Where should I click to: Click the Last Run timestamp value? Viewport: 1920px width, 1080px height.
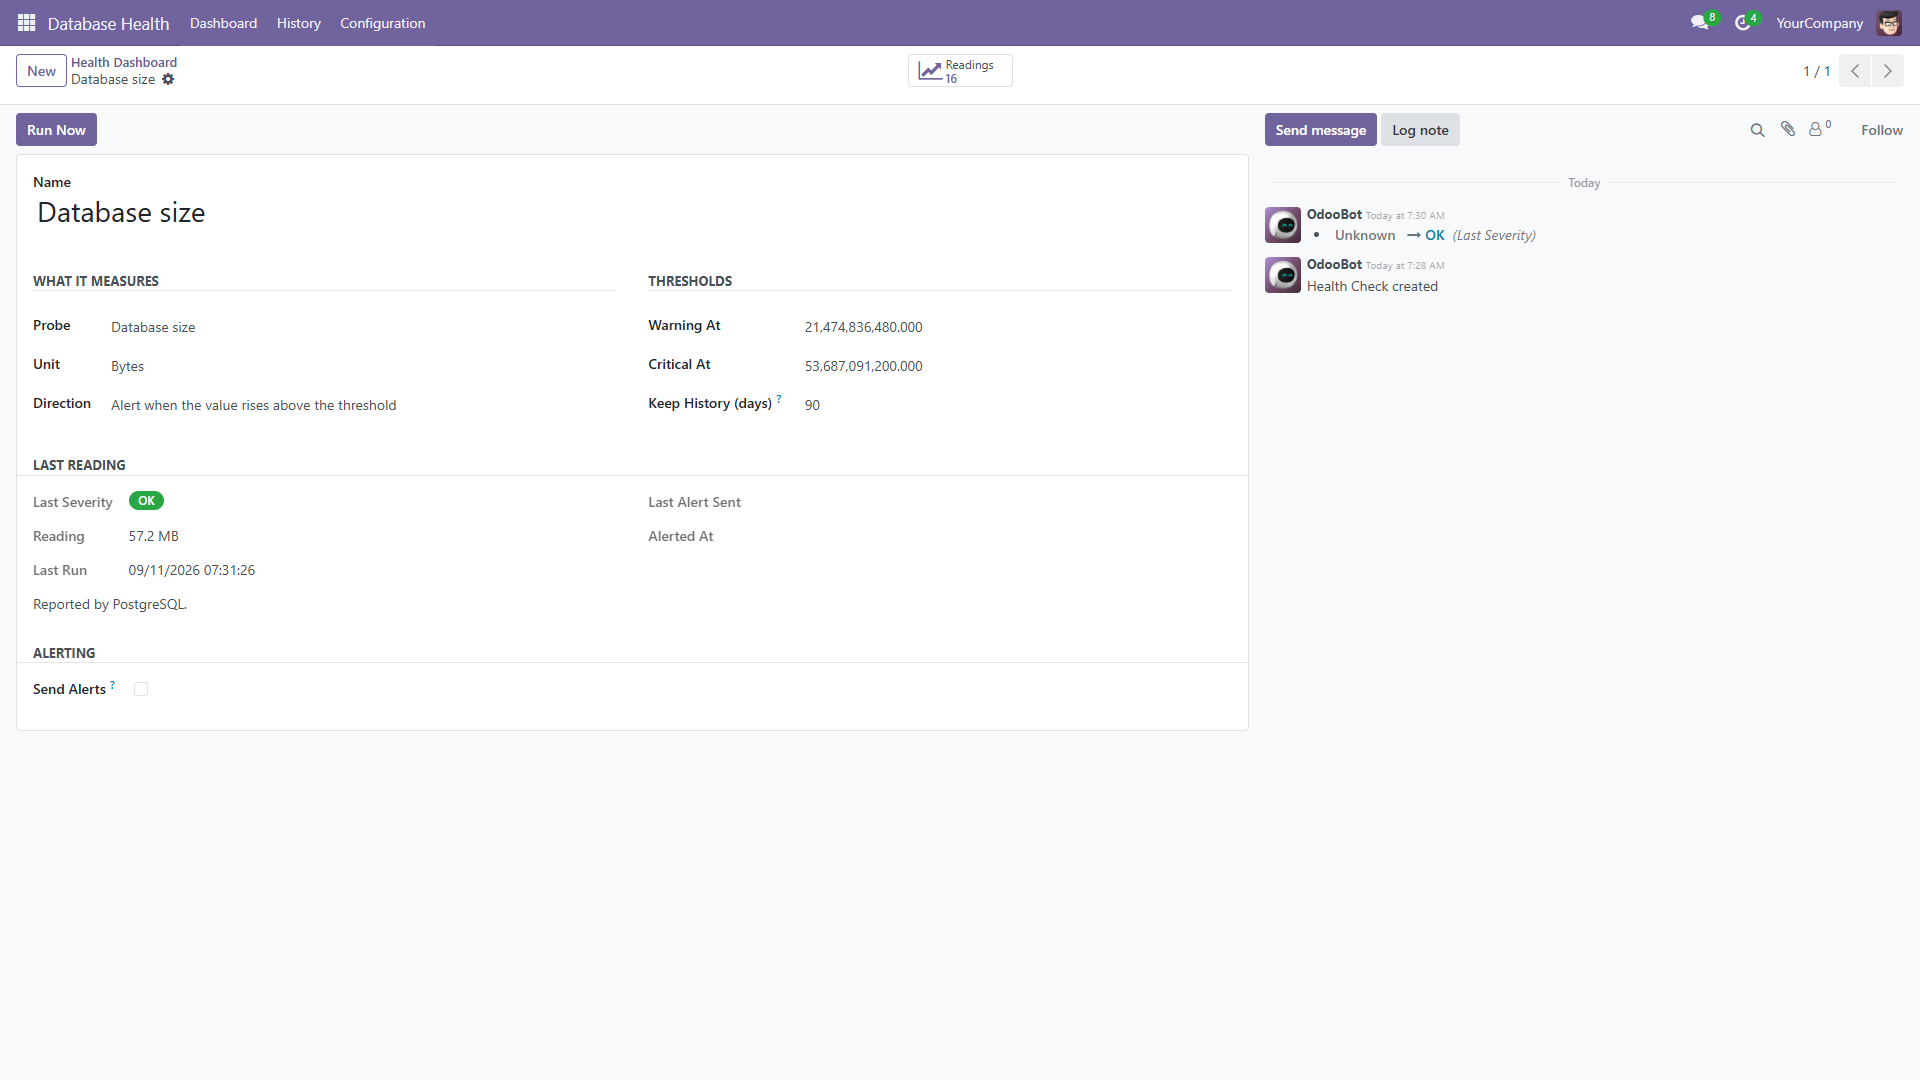pyautogui.click(x=191, y=570)
